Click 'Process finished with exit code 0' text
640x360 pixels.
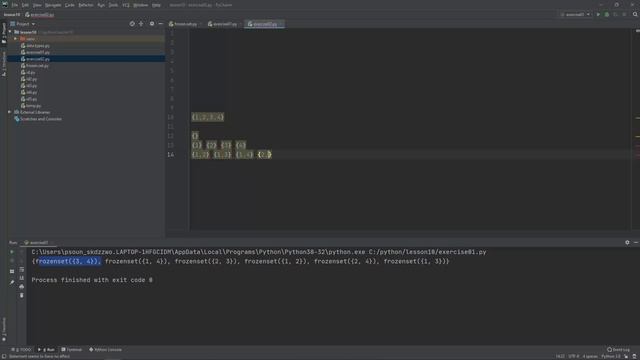pos(92,280)
